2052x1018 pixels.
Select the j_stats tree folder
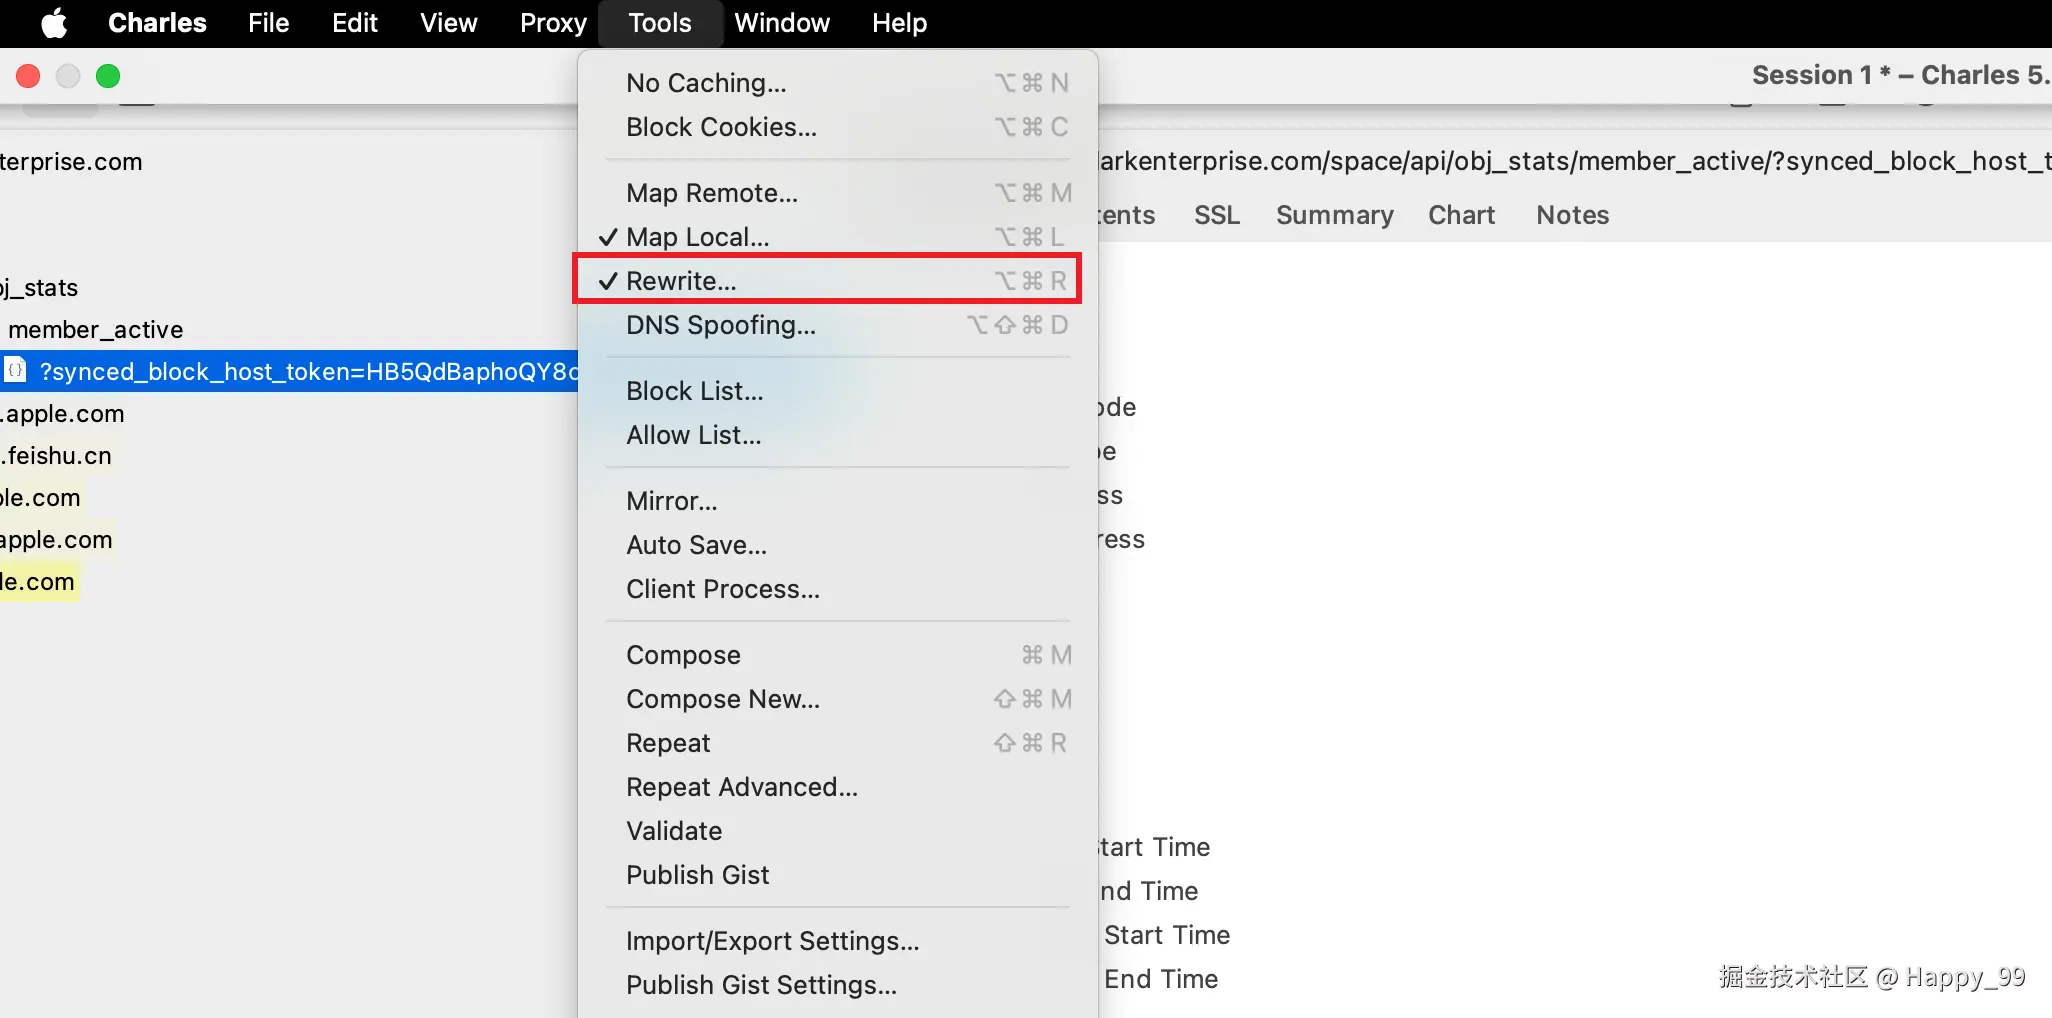point(39,288)
